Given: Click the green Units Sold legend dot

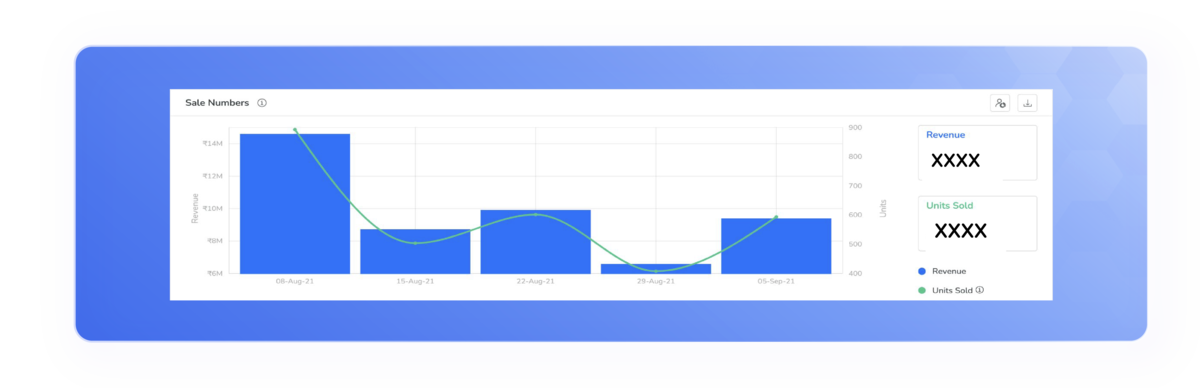Looking at the screenshot, I should [x=921, y=291].
